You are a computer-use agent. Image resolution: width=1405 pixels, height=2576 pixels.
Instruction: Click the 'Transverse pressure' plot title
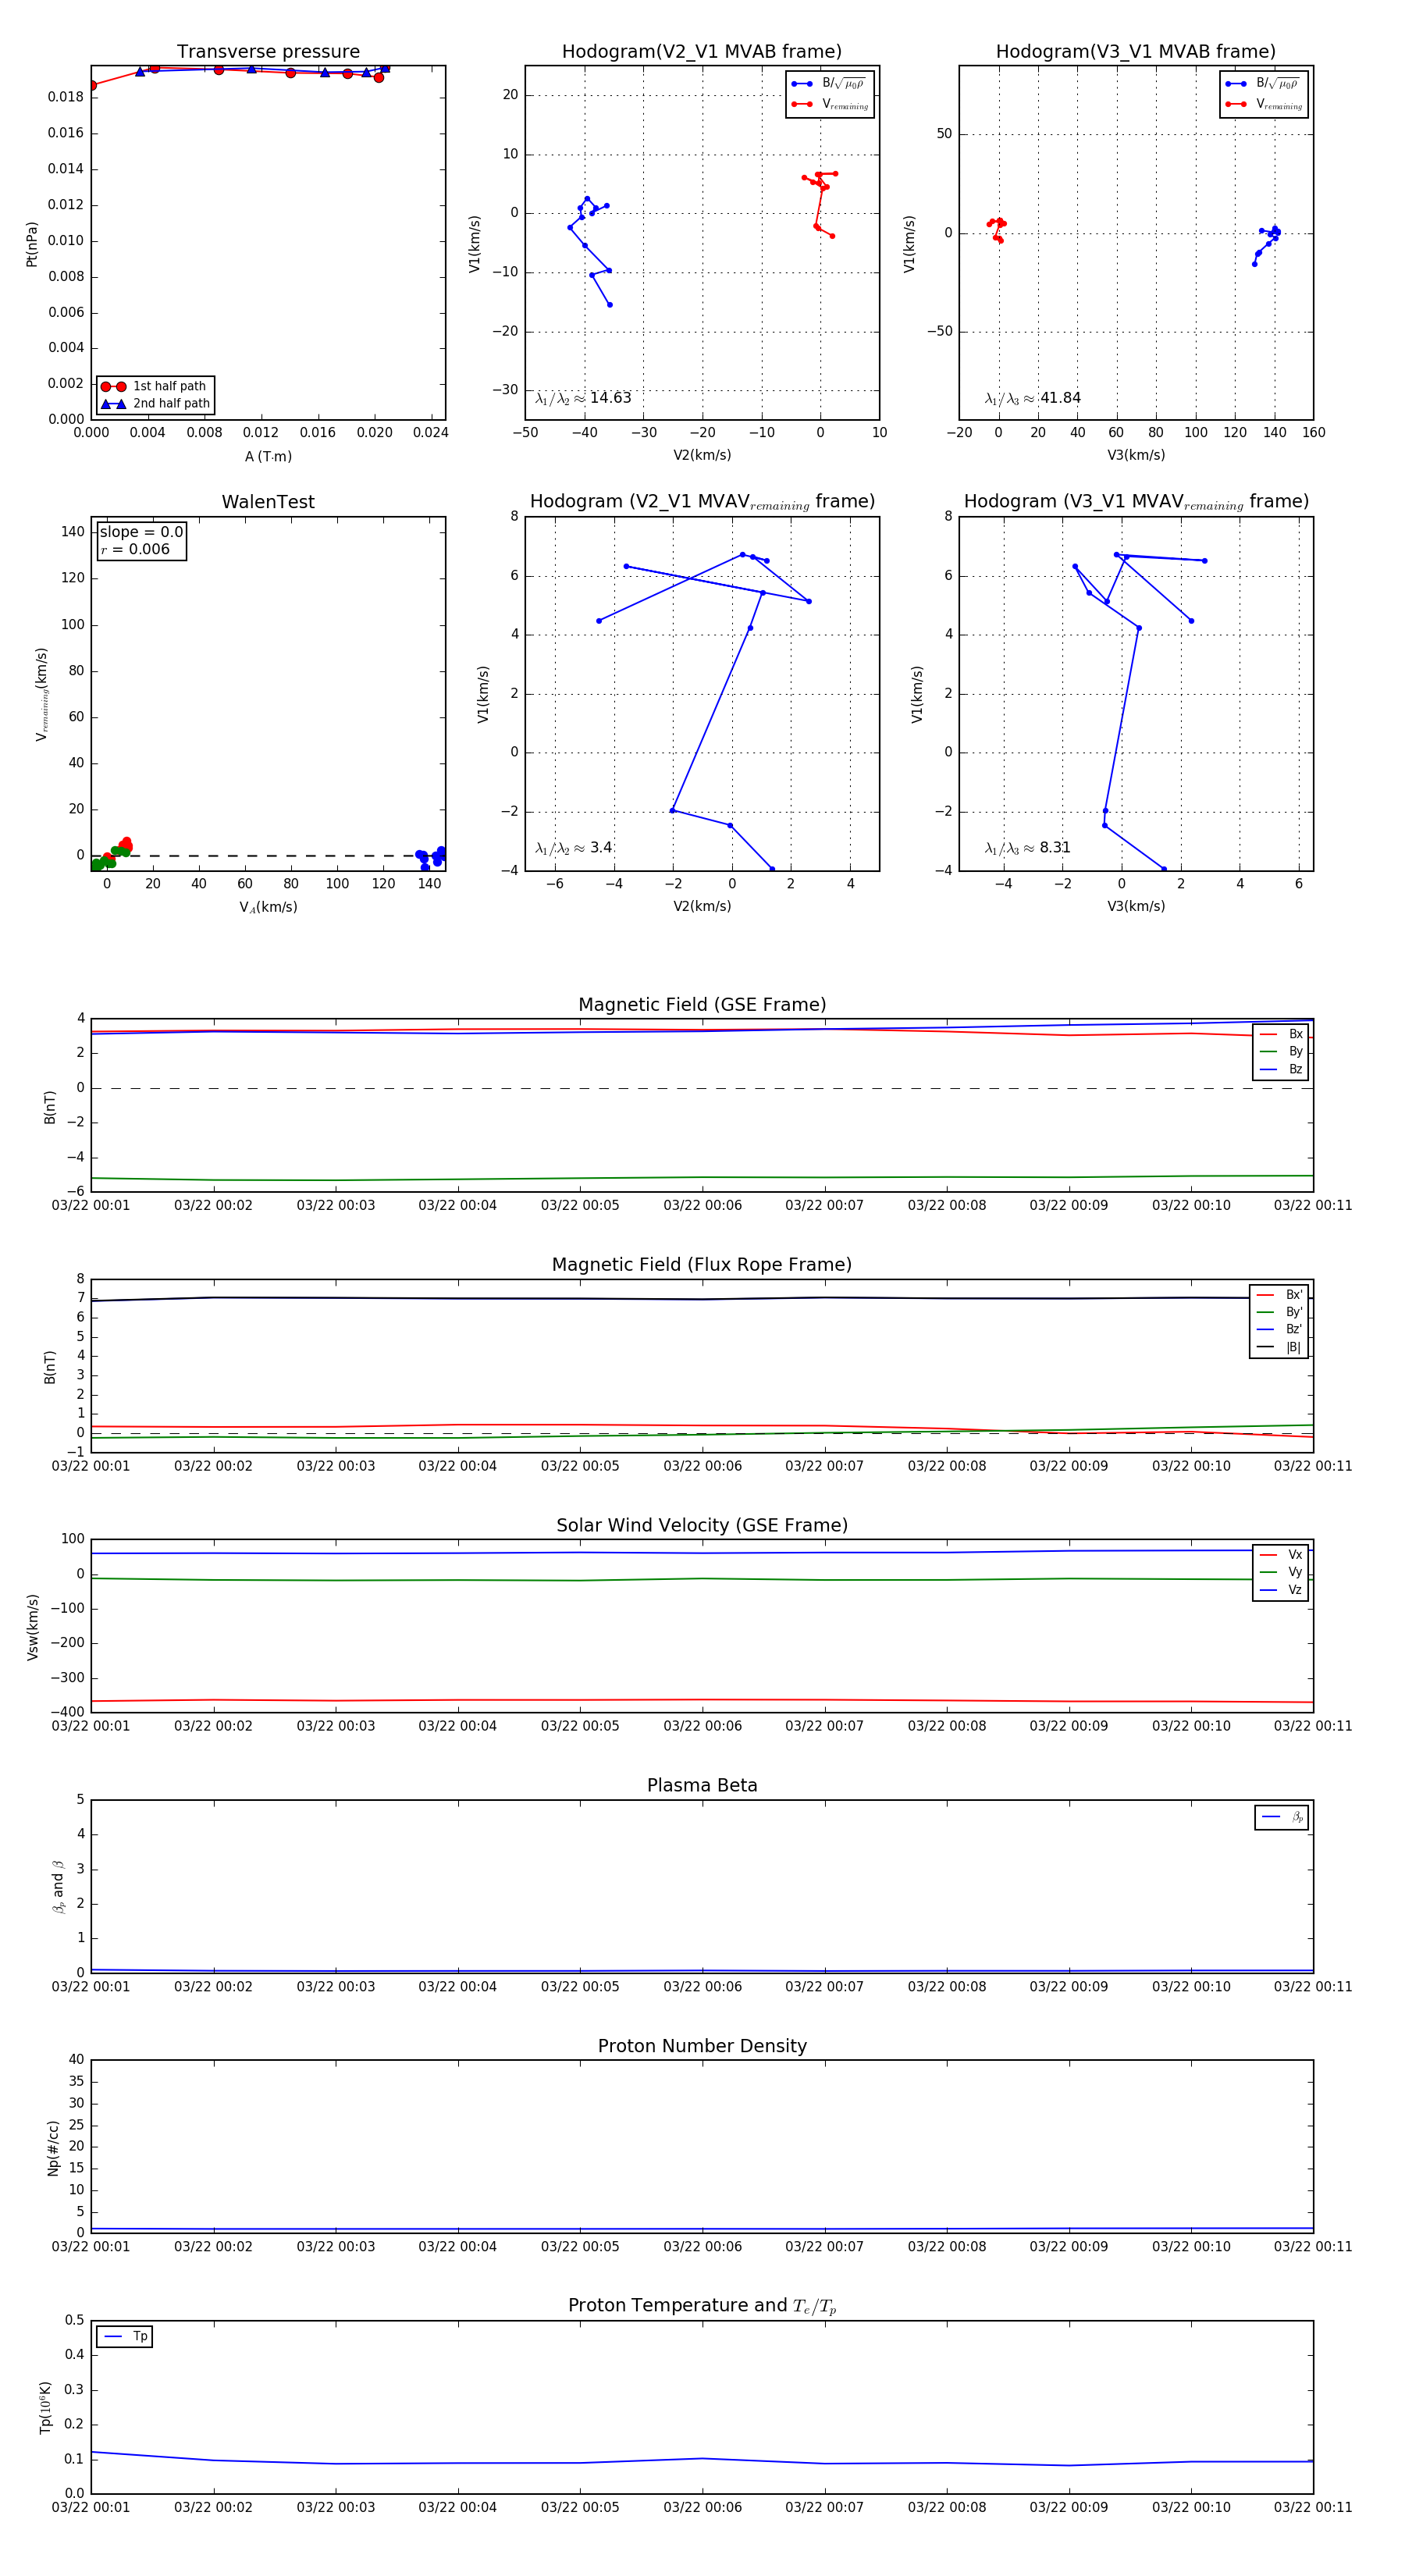(x=268, y=52)
